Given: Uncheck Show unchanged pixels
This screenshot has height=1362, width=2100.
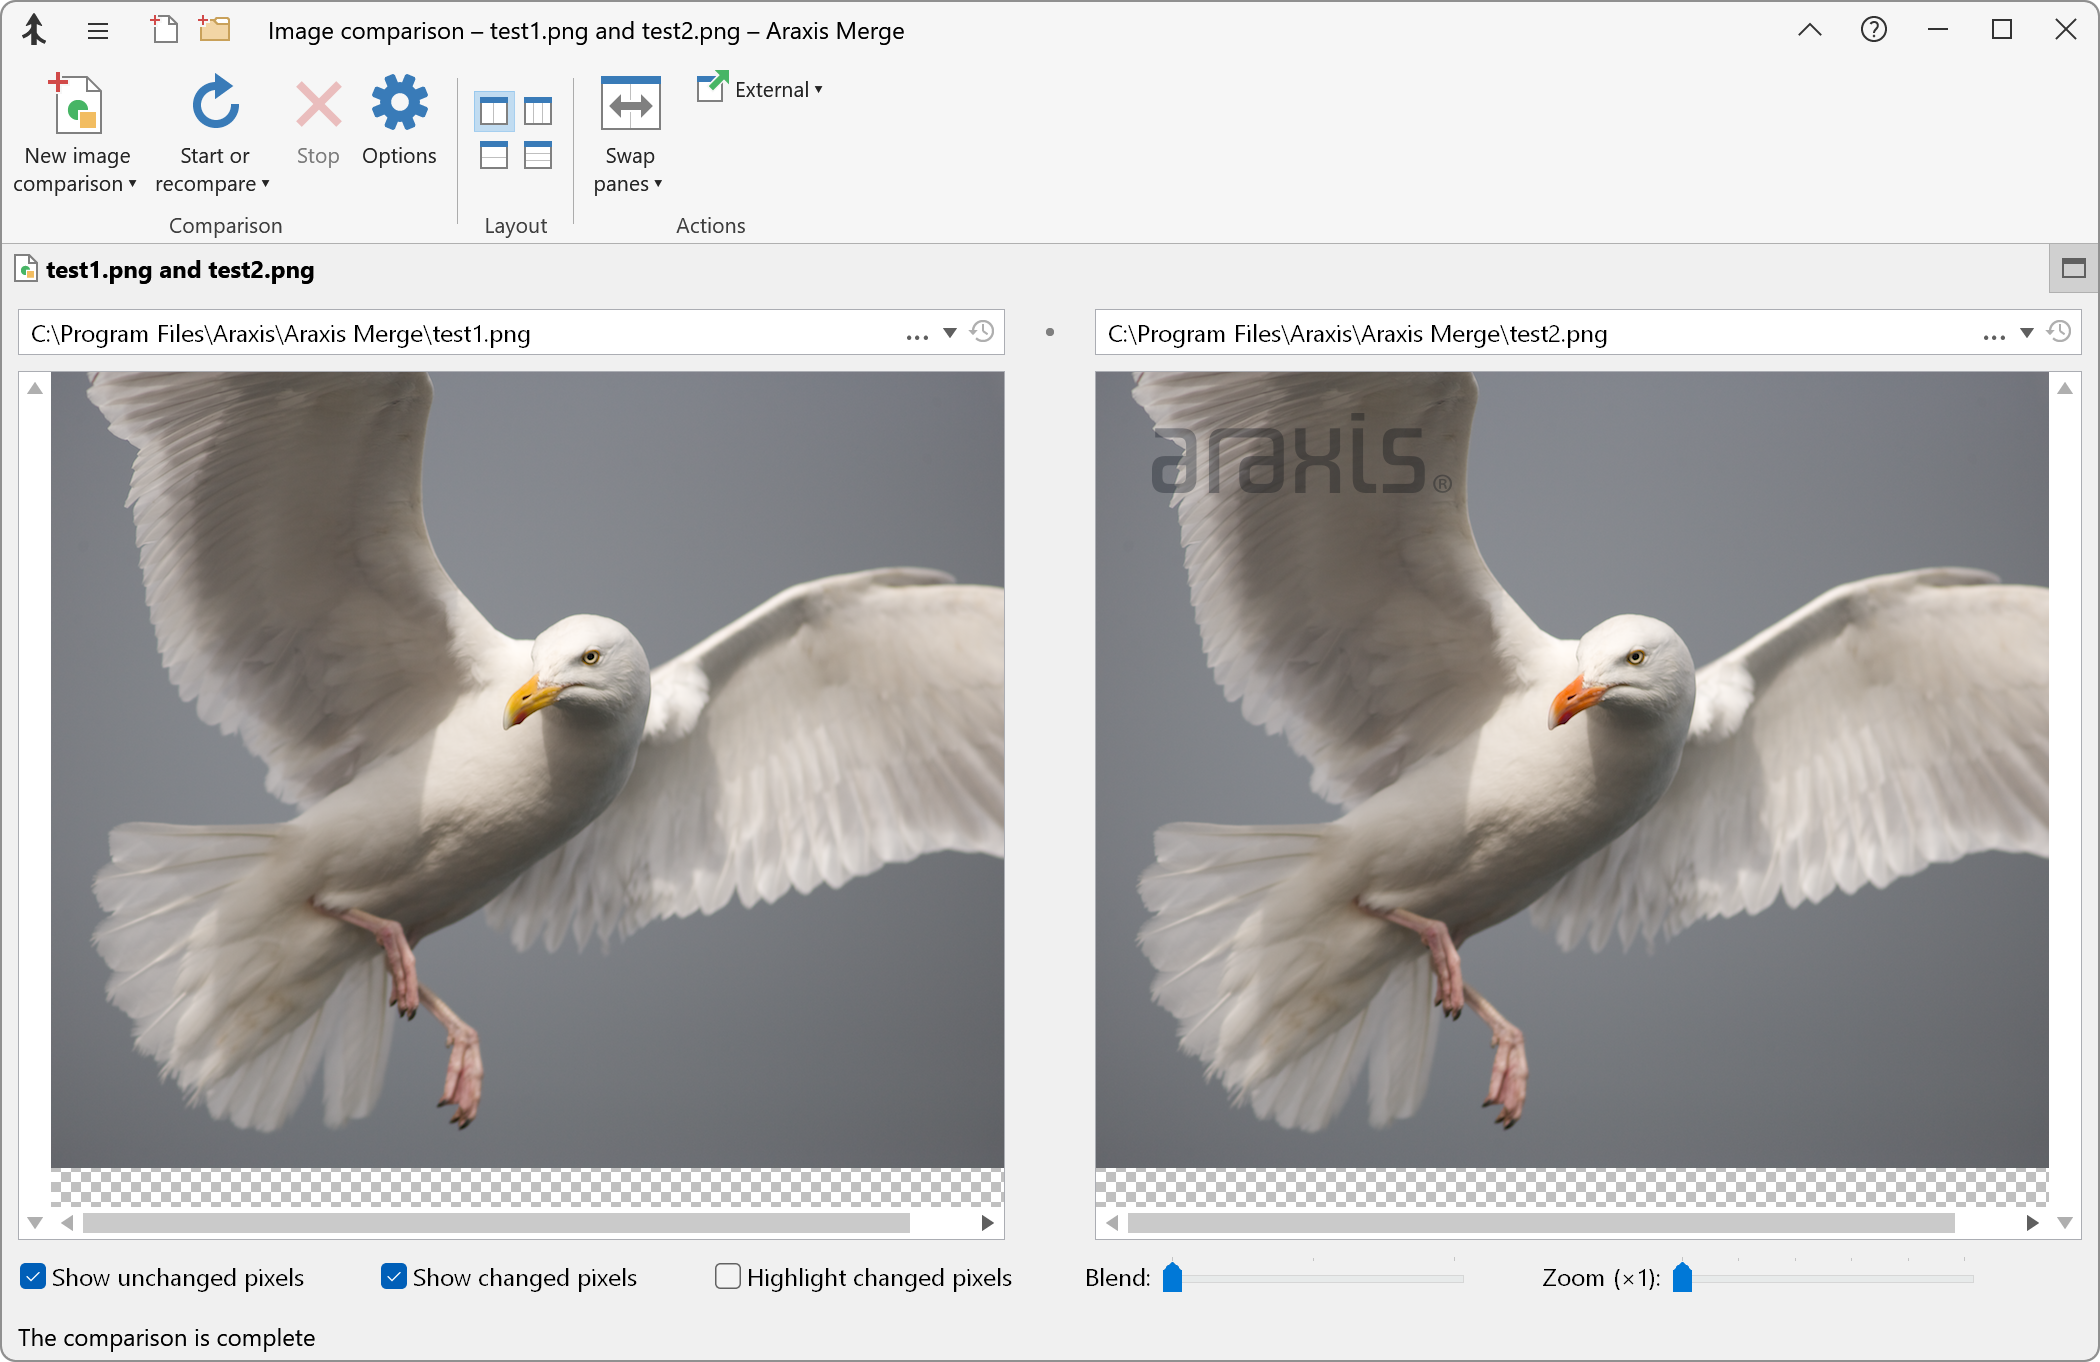Looking at the screenshot, I should point(33,1277).
